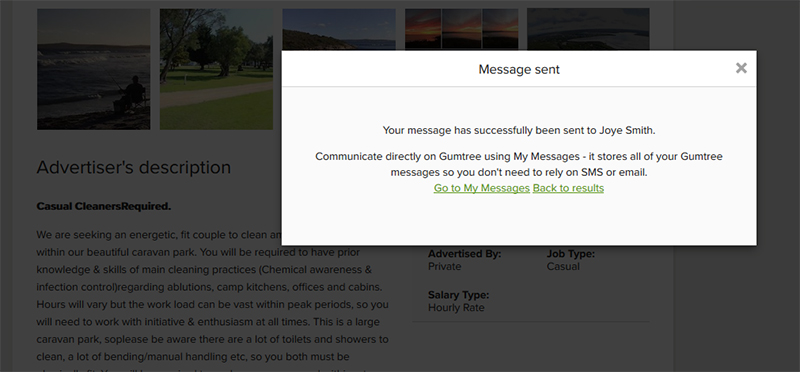Click the Job Type: label

pos(570,254)
